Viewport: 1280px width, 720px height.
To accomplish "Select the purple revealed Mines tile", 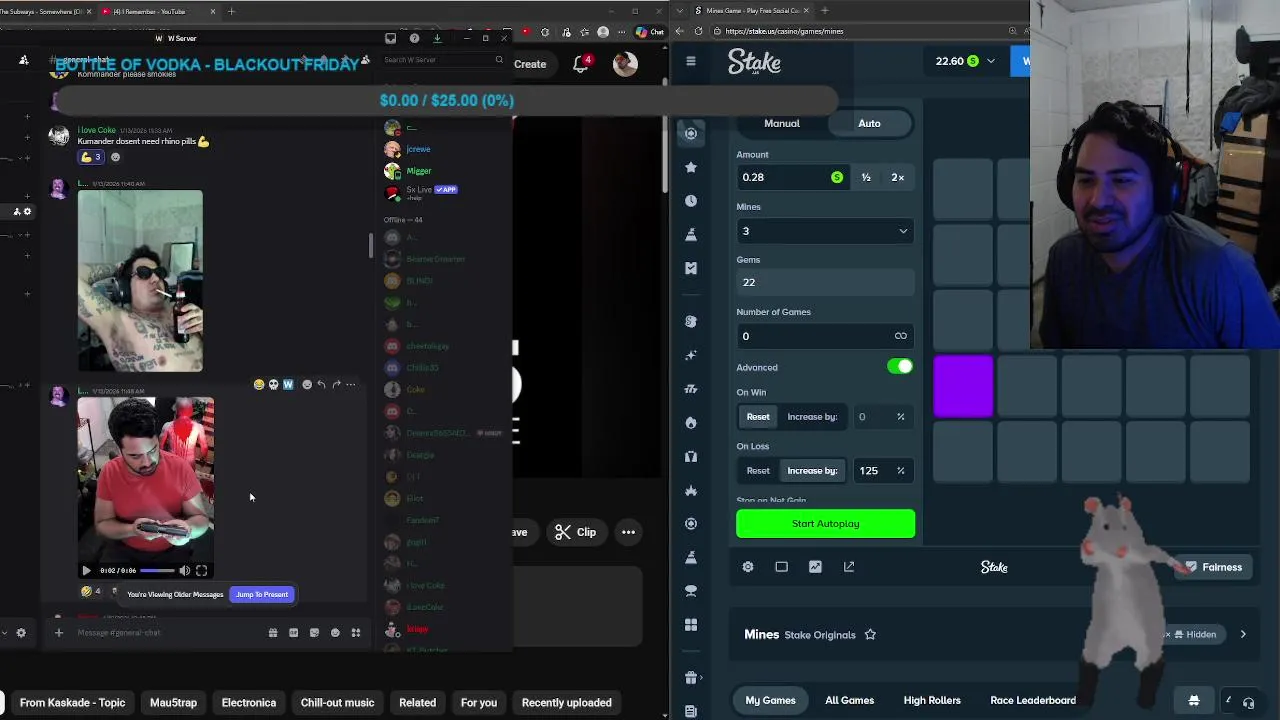I will (x=963, y=387).
